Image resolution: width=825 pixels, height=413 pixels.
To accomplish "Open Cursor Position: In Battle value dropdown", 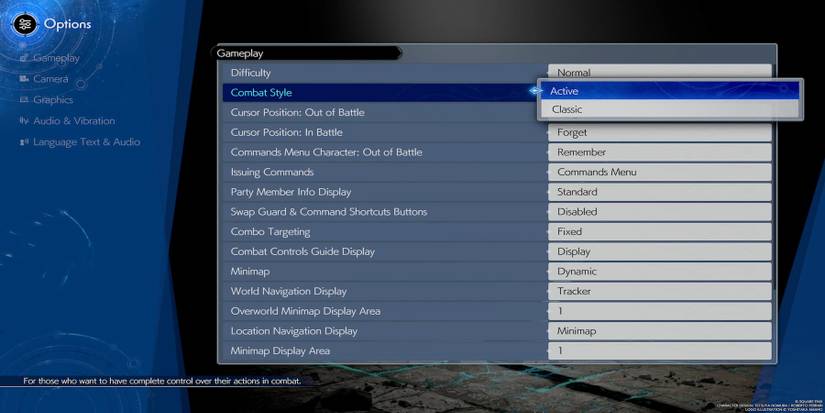I will (659, 132).
